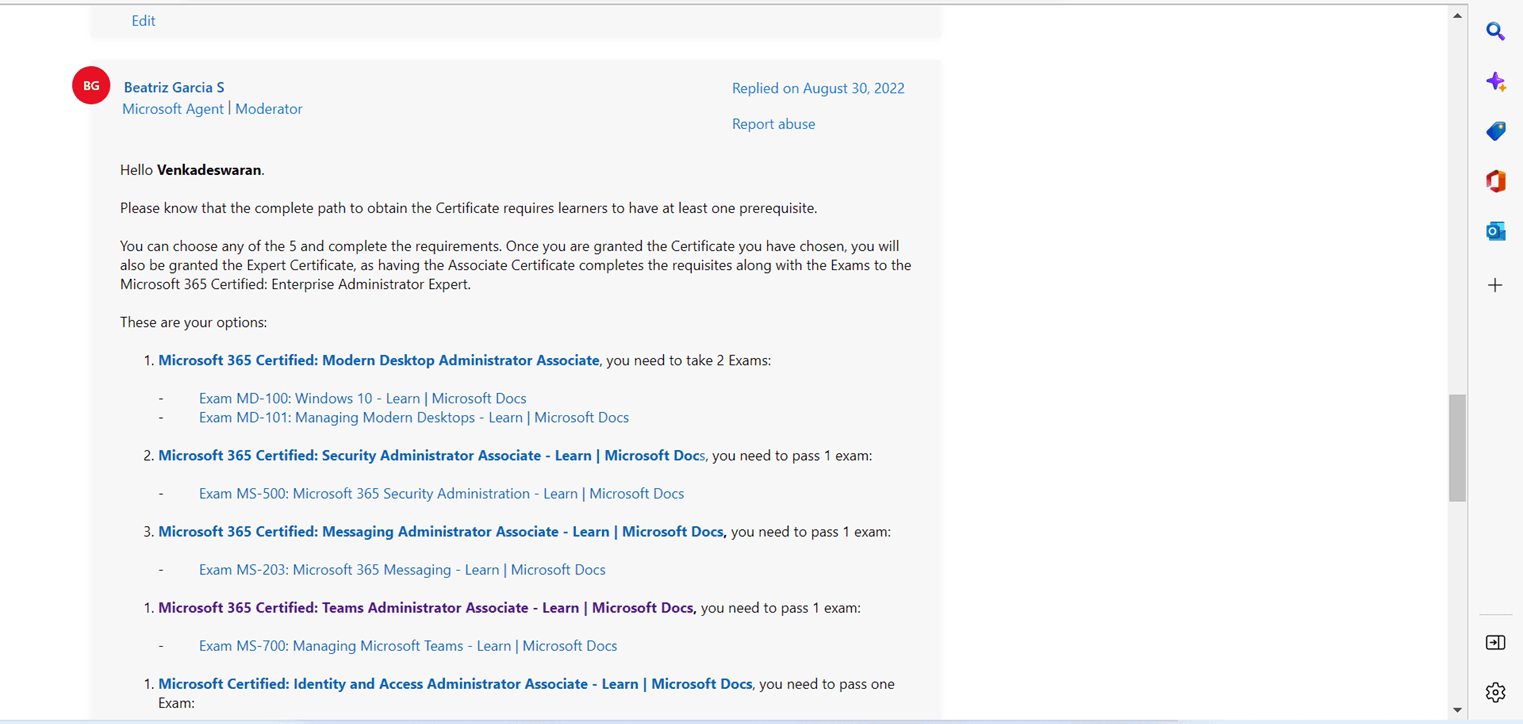Open Teams Administrator Associate certification link
The height and width of the screenshot is (724, 1523).
[x=426, y=607]
